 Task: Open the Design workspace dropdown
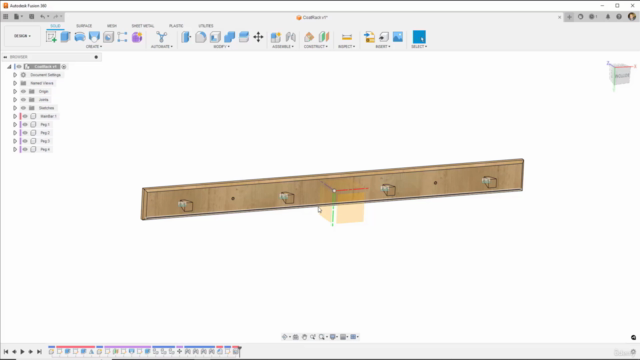coord(22,36)
